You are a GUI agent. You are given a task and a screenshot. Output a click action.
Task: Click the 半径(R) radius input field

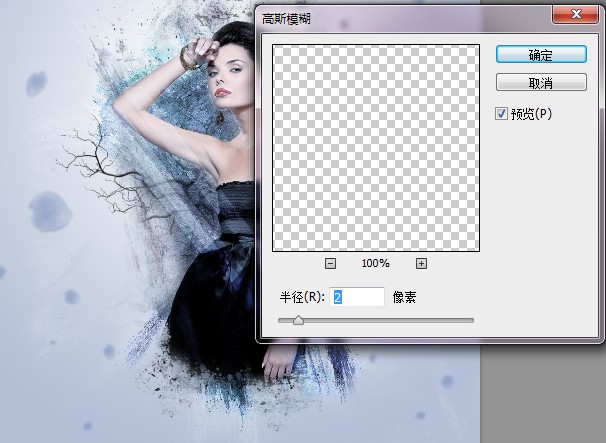click(357, 297)
